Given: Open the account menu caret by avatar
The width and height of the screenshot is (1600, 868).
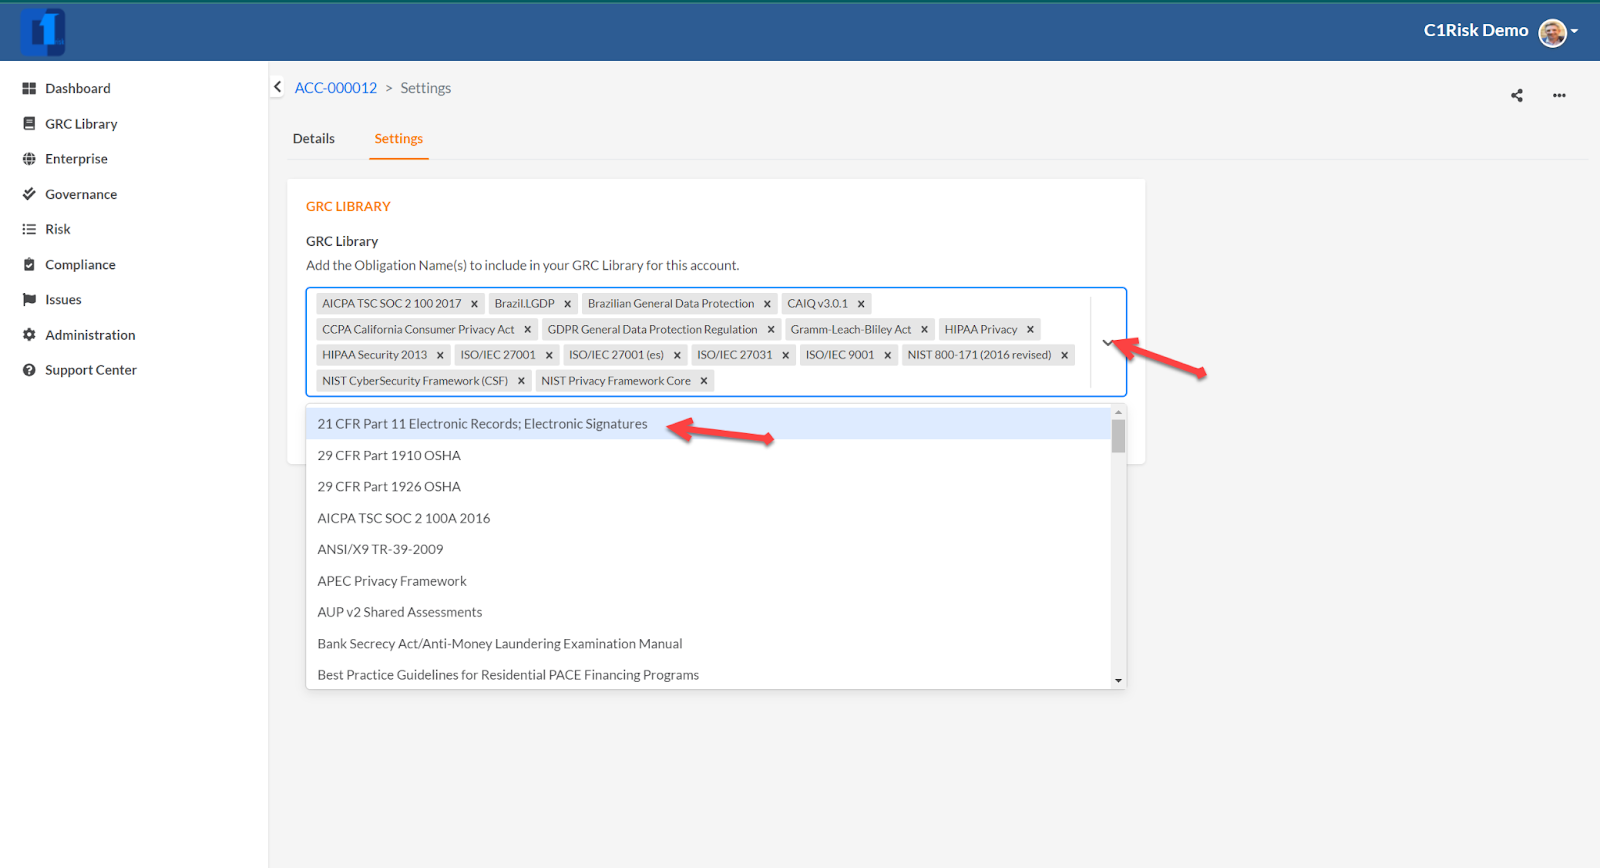Looking at the screenshot, I should 1574,32.
